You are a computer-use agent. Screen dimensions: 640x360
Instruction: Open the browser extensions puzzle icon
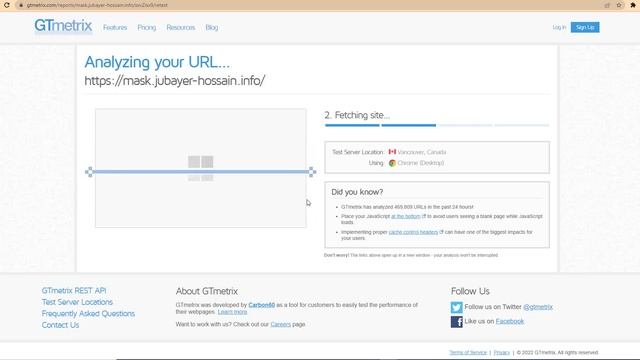633,5
